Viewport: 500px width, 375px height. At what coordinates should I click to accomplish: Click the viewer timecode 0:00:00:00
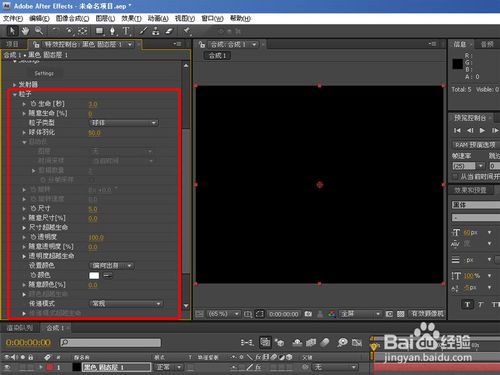coord(284,314)
